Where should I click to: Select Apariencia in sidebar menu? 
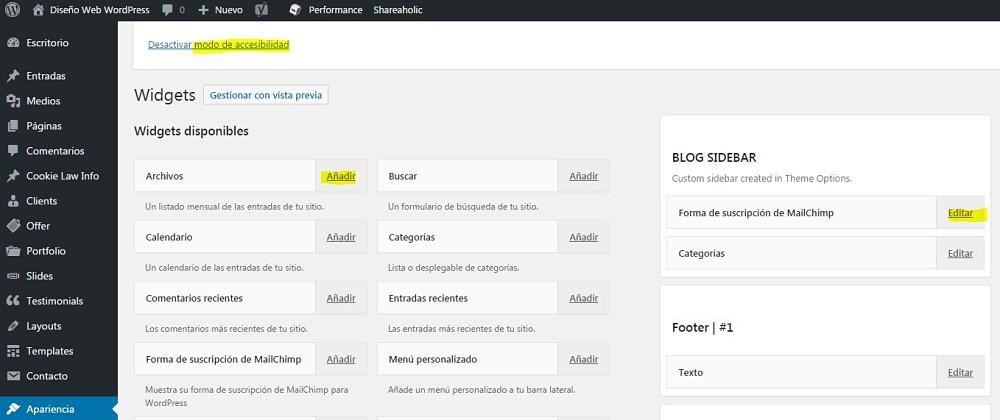(50, 409)
